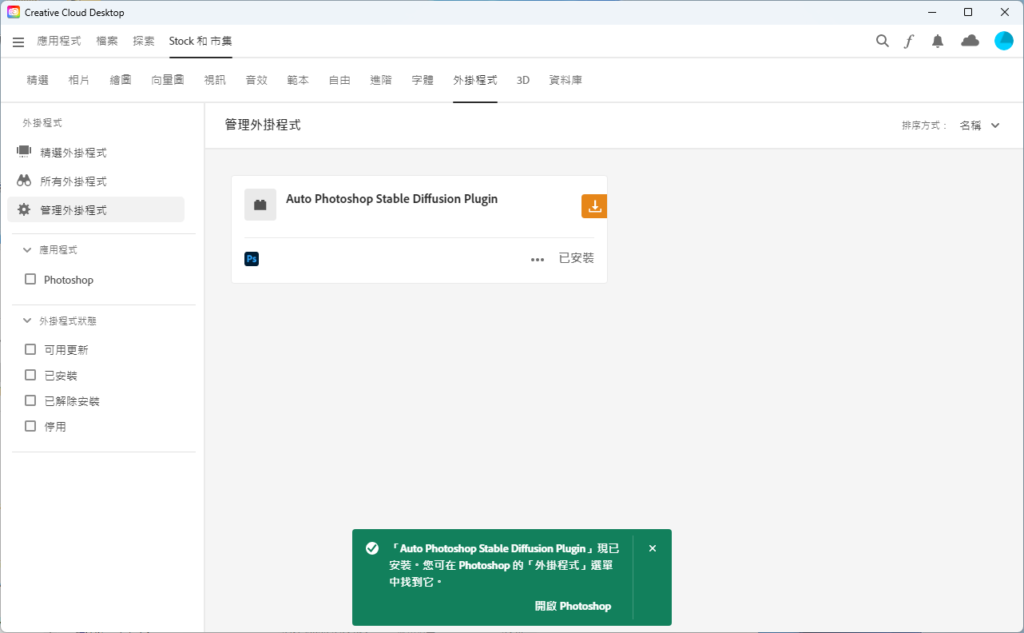Click the Auto Photoshop Stable Diffusion Plugin title
Image resolution: width=1024 pixels, height=633 pixels.
point(392,199)
